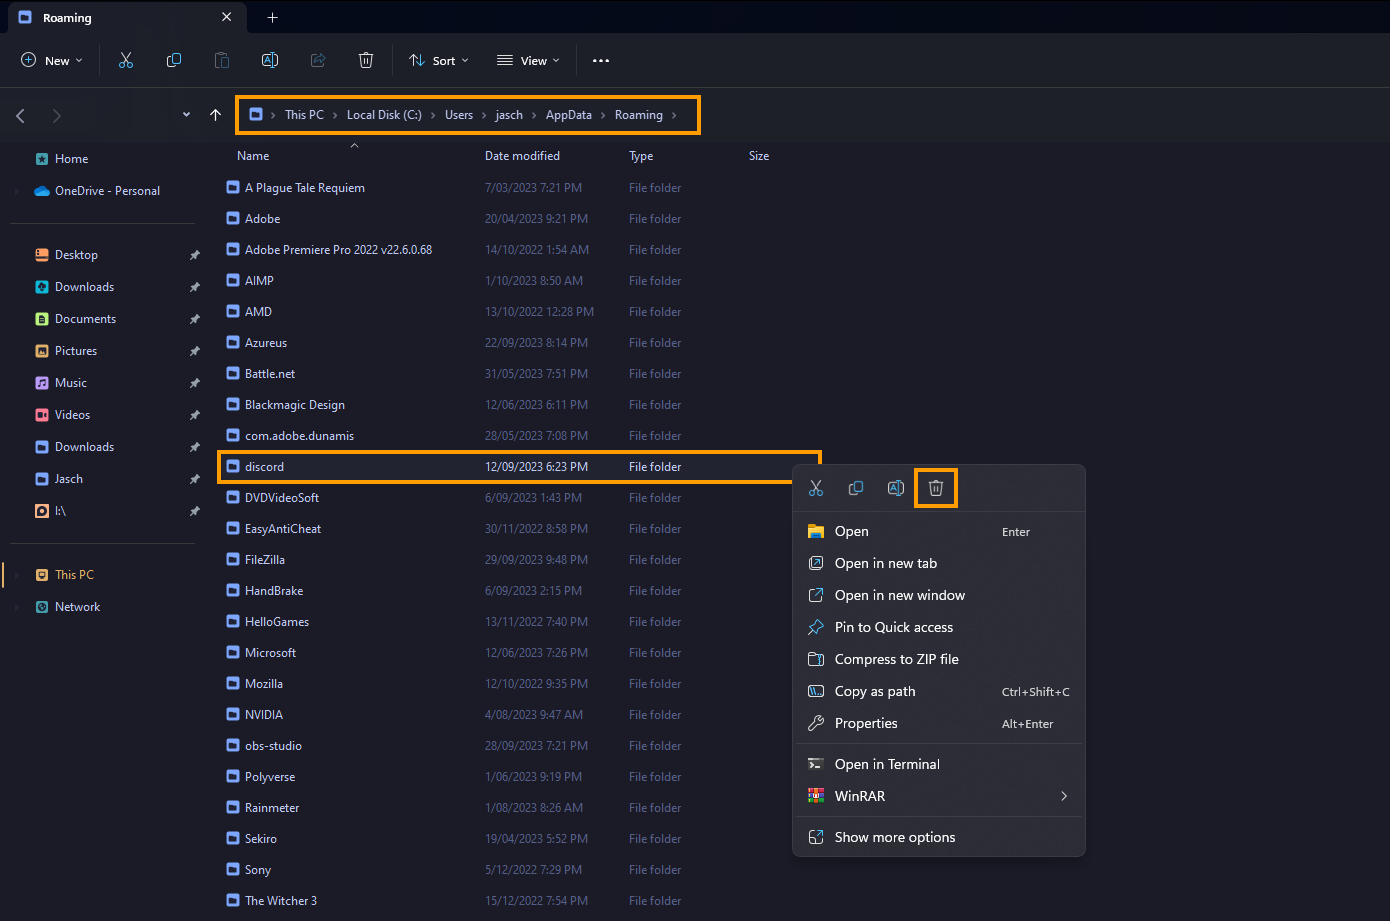The image size is (1390, 921).
Task: Add a new tab with the plus button
Action: [272, 17]
